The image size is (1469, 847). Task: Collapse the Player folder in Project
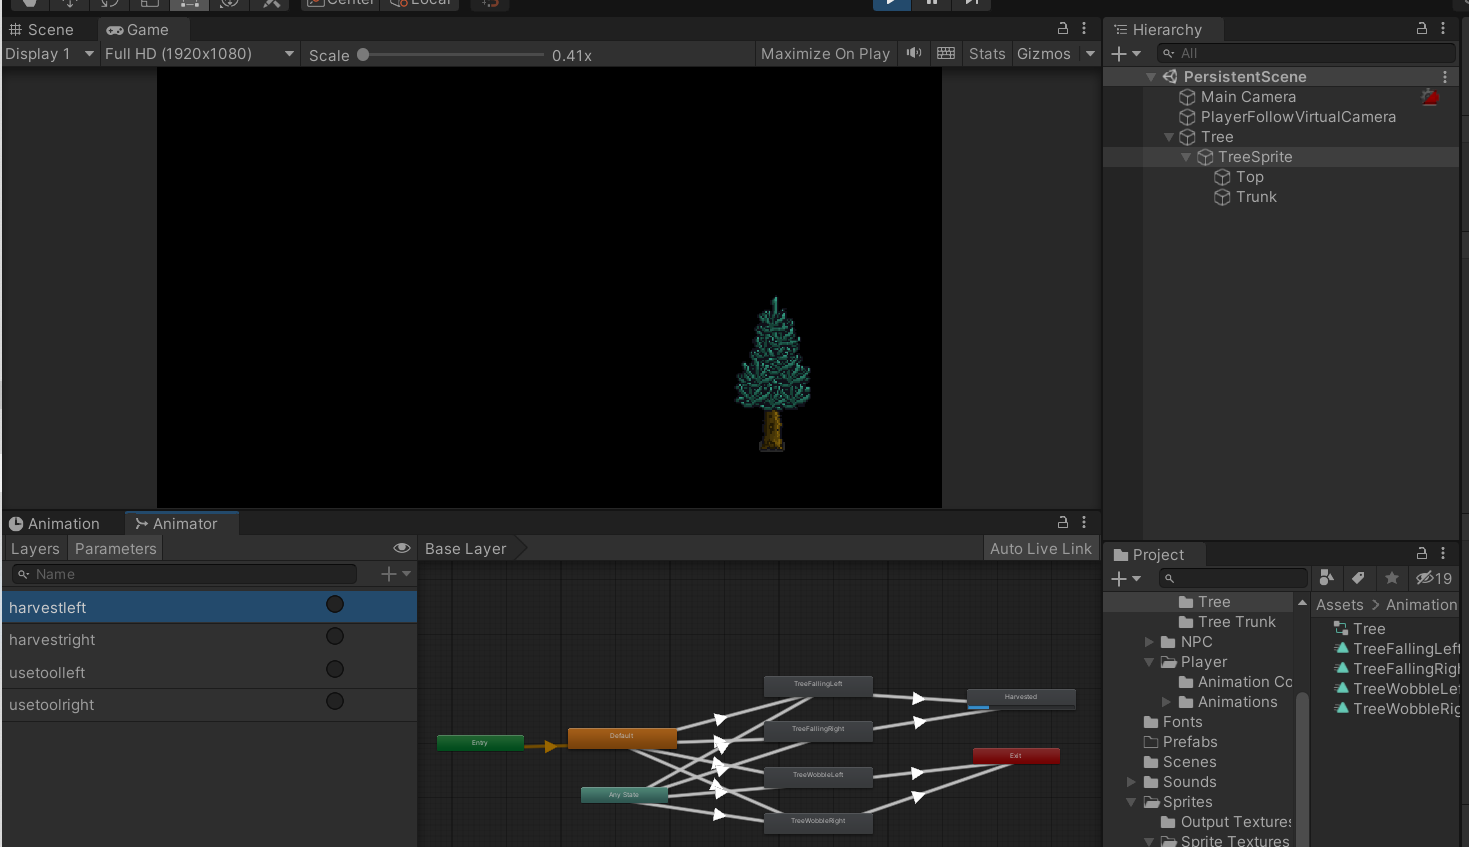[1149, 662]
